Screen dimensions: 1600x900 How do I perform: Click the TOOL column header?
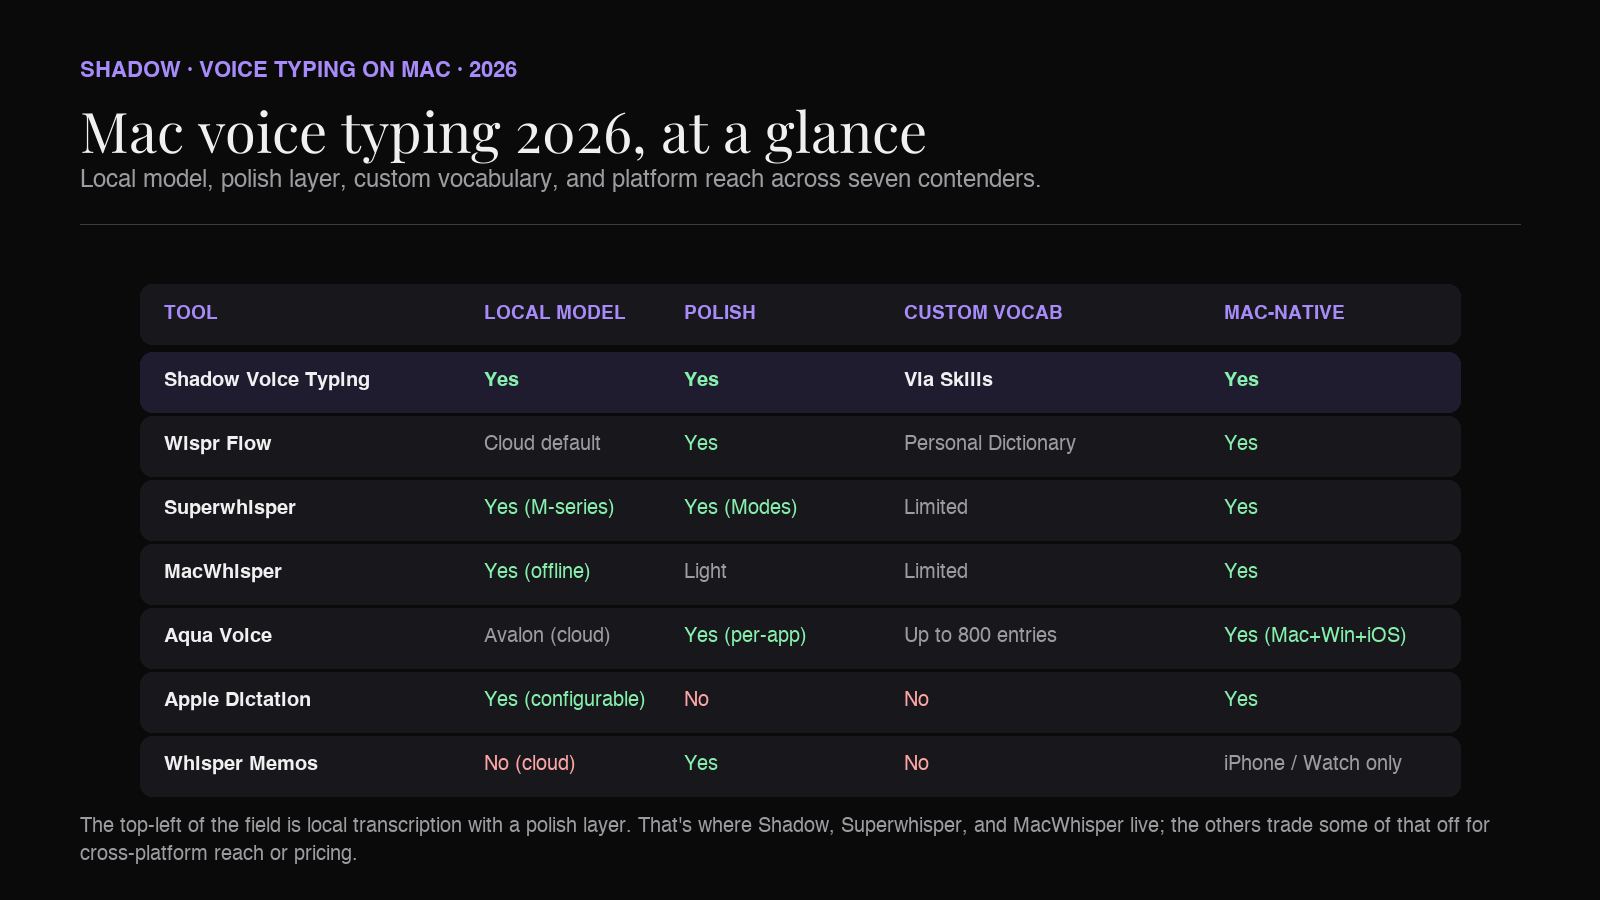[190, 313]
